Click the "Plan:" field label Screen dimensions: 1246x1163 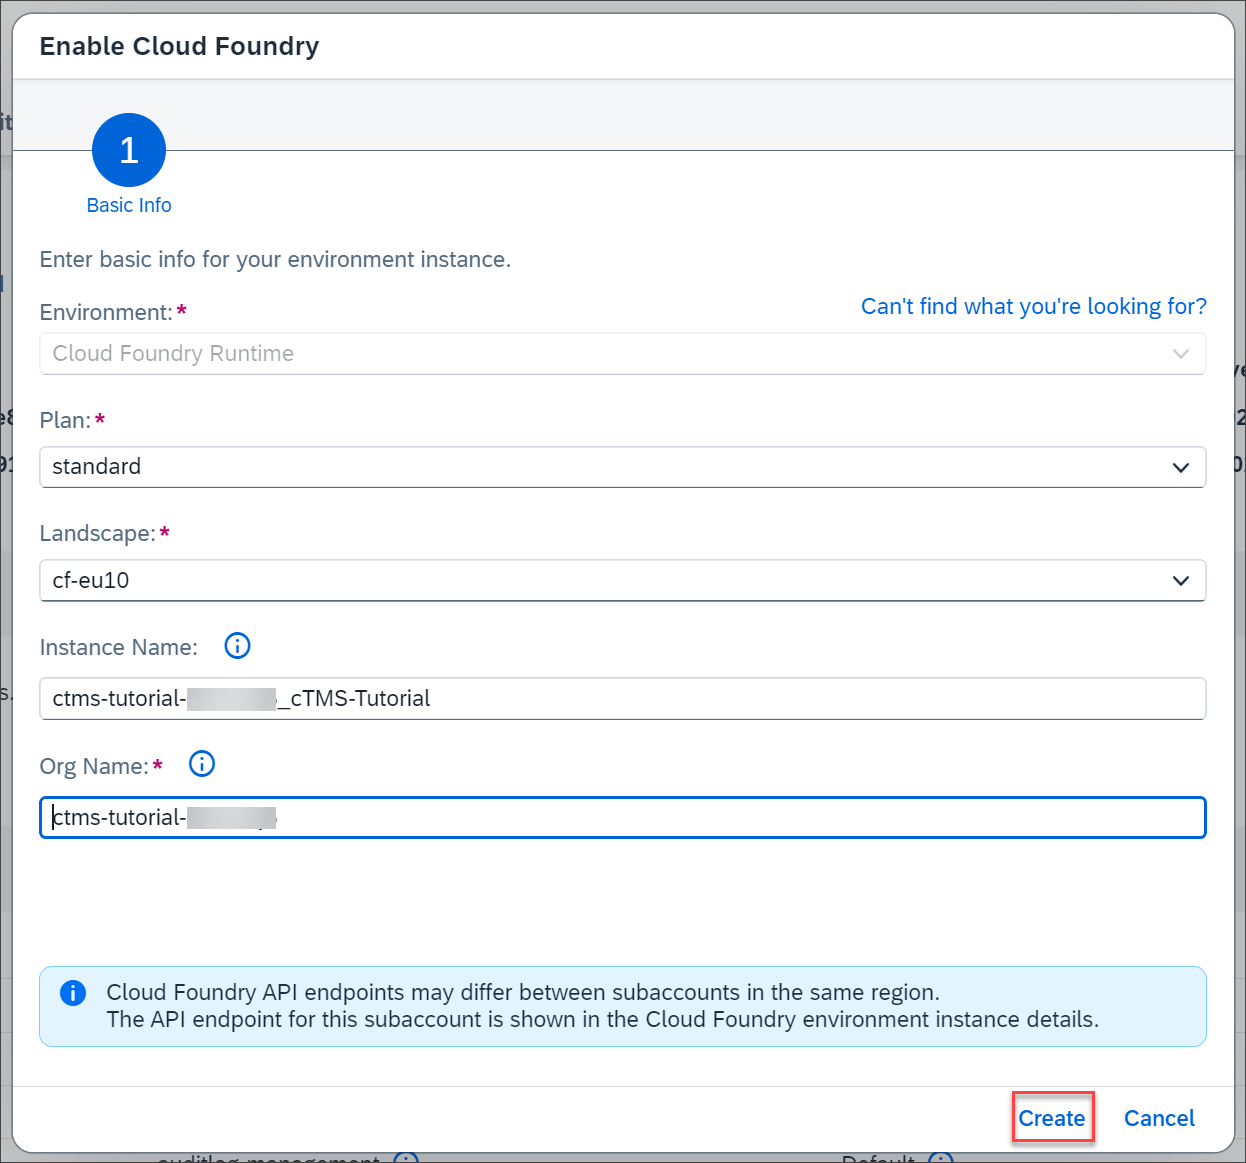65,420
